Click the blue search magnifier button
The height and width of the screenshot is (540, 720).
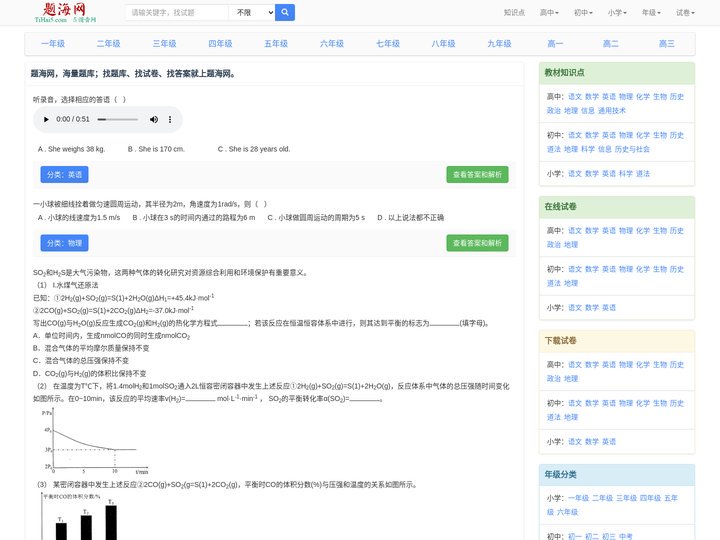coord(285,12)
